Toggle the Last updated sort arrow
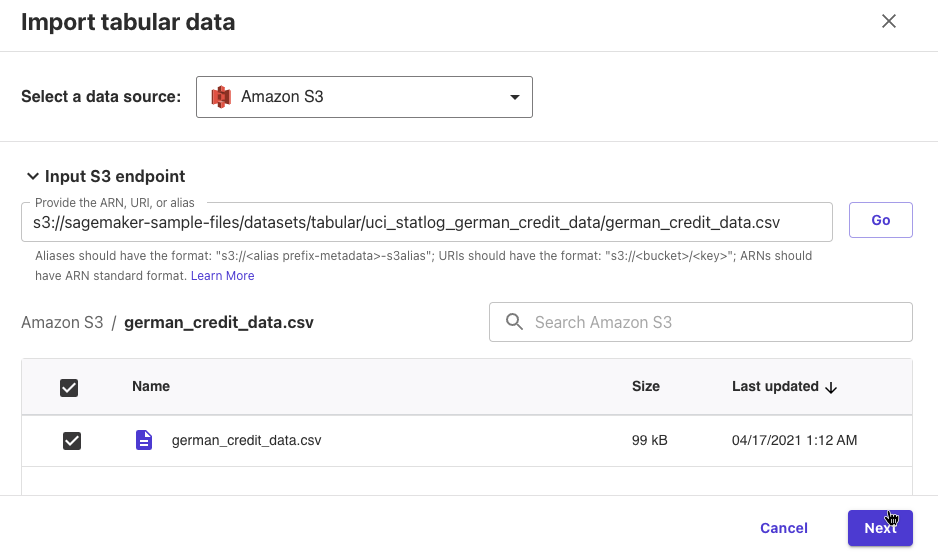The image size is (938, 554). tap(831, 388)
